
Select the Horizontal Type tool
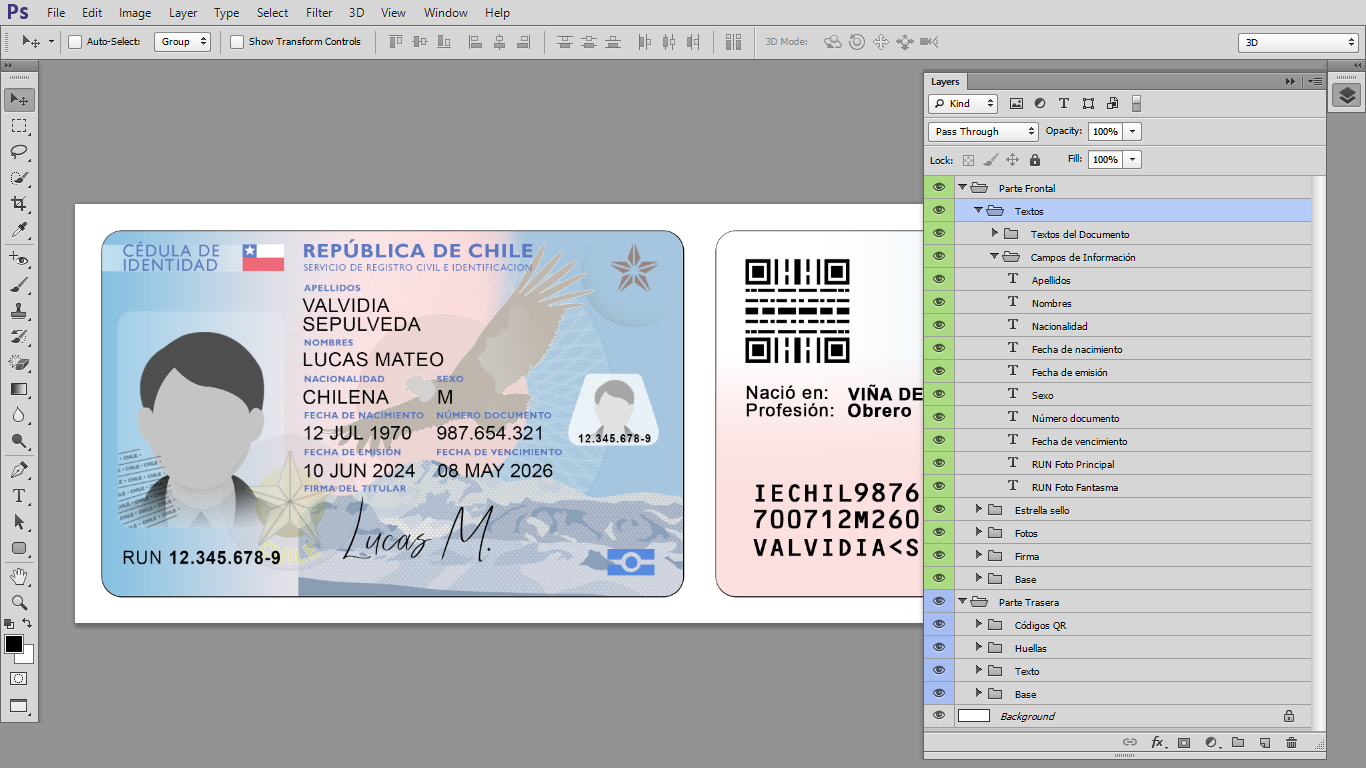pyautogui.click(x=19, y=496)
